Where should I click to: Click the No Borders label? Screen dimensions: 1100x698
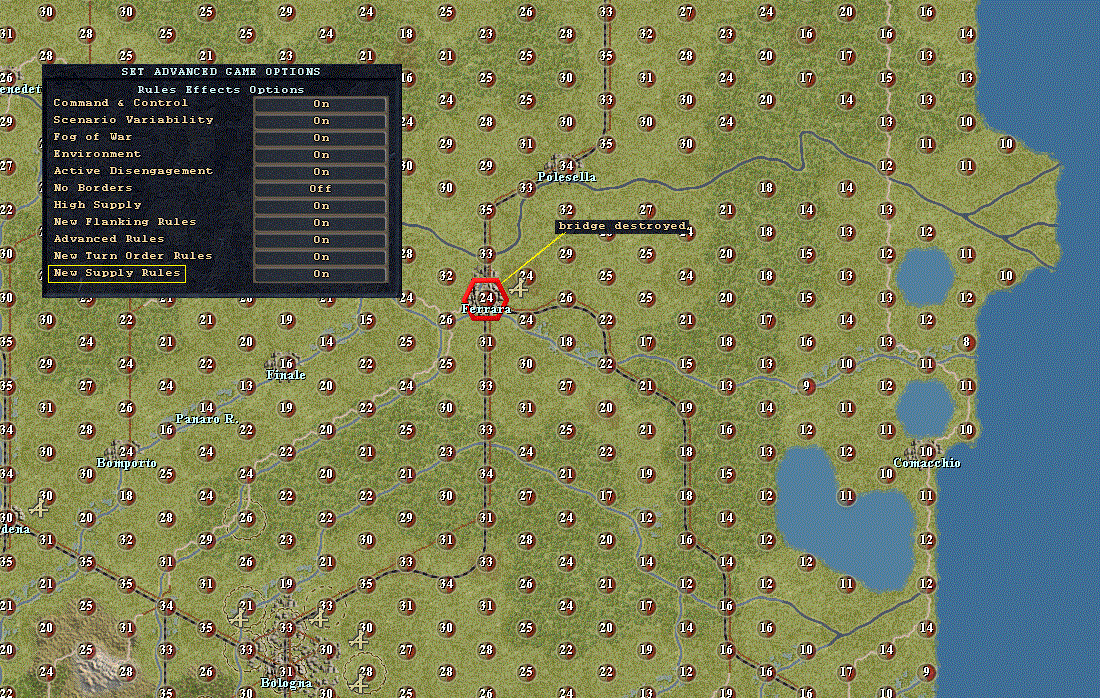[93, 188]
